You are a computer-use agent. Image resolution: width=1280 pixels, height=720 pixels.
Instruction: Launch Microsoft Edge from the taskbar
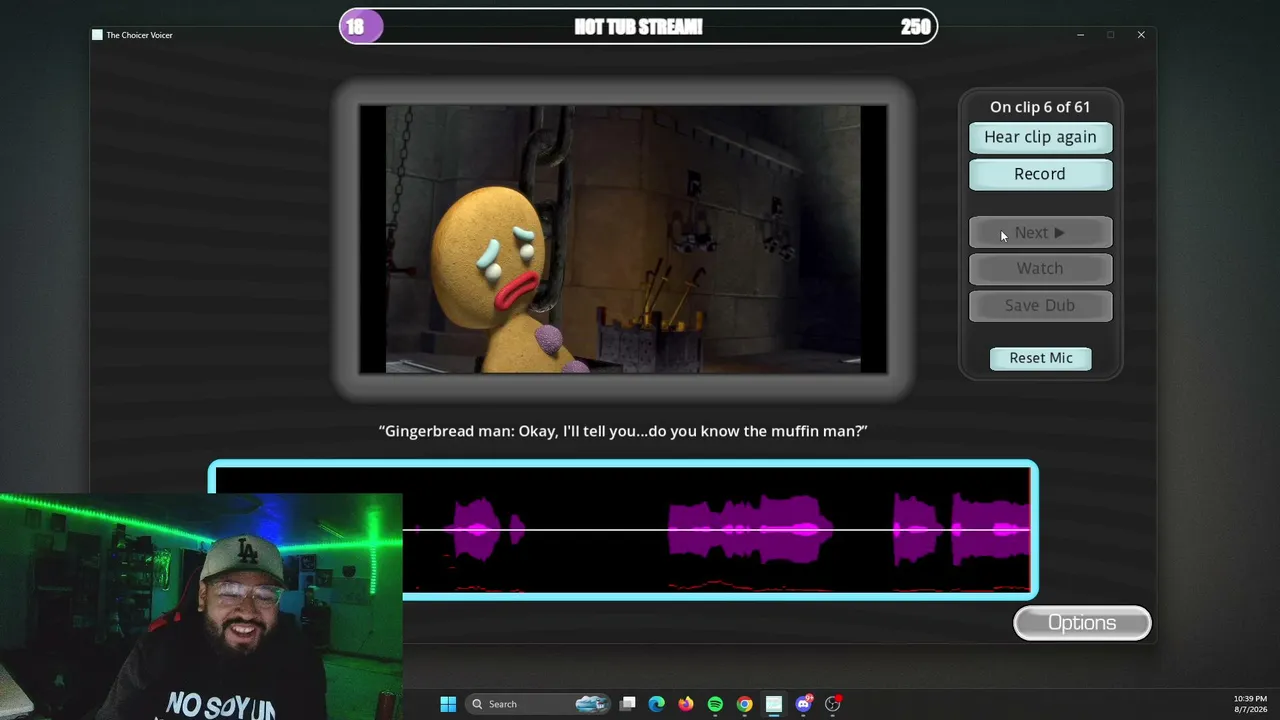point(656,704)
